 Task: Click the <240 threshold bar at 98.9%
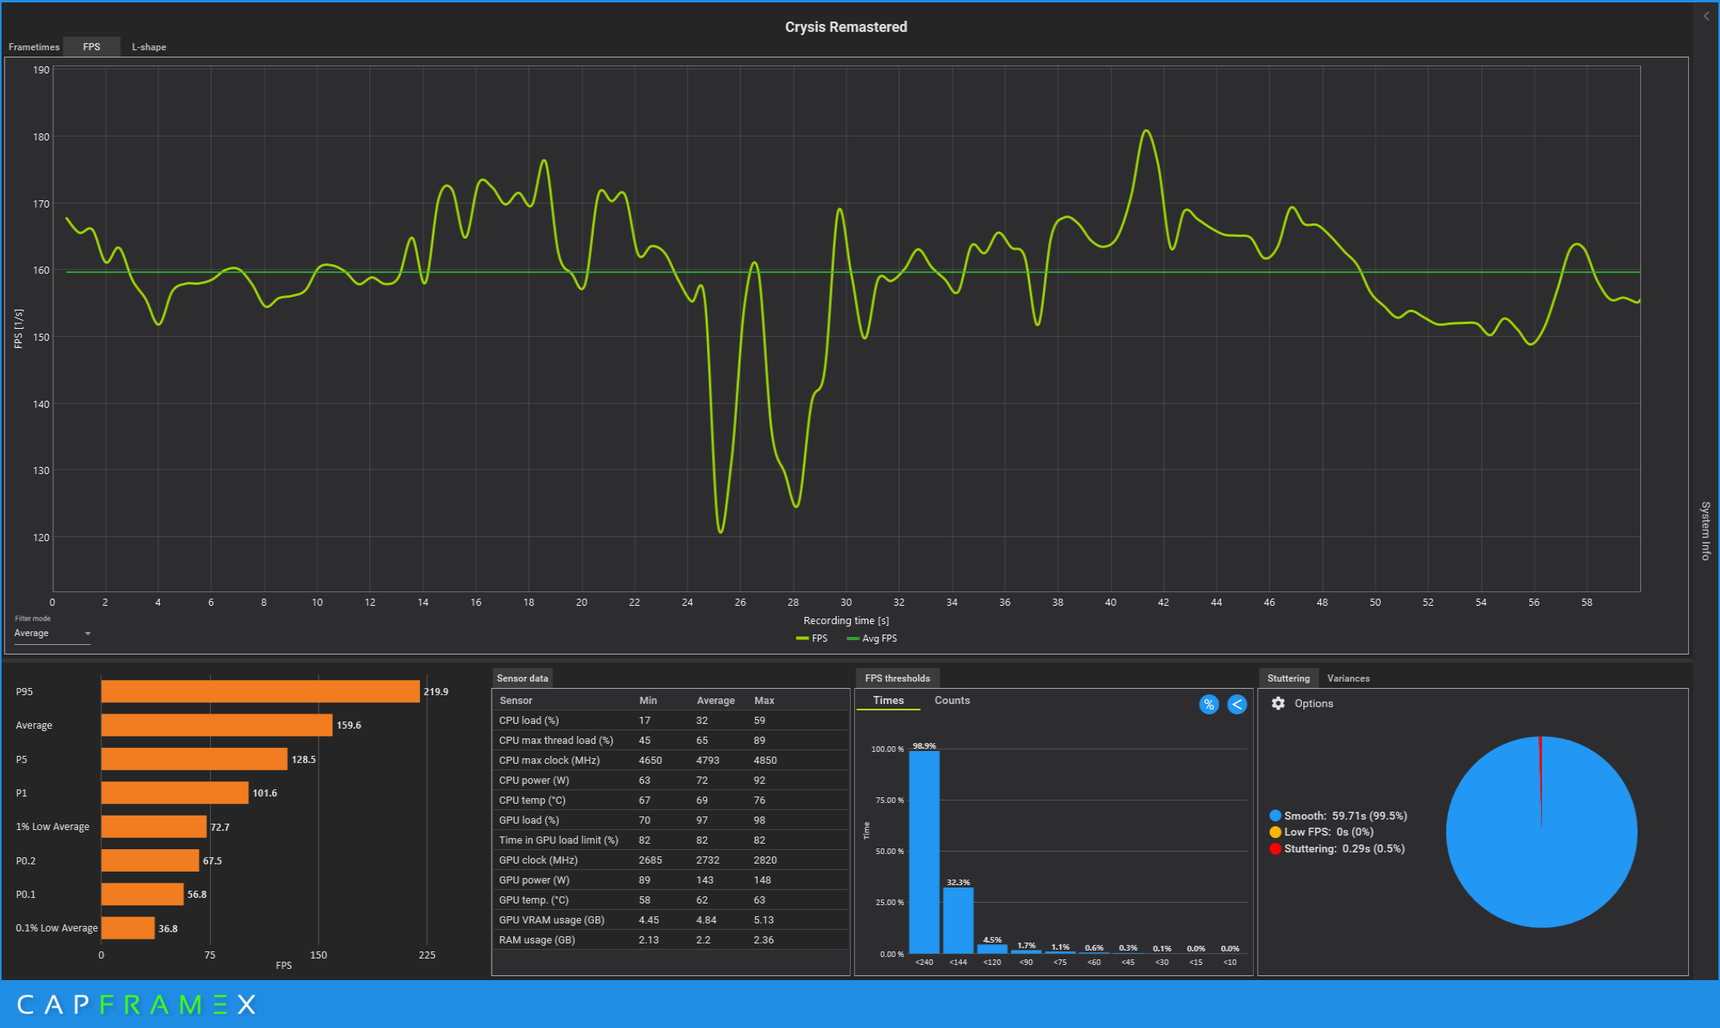pos(924,852)
